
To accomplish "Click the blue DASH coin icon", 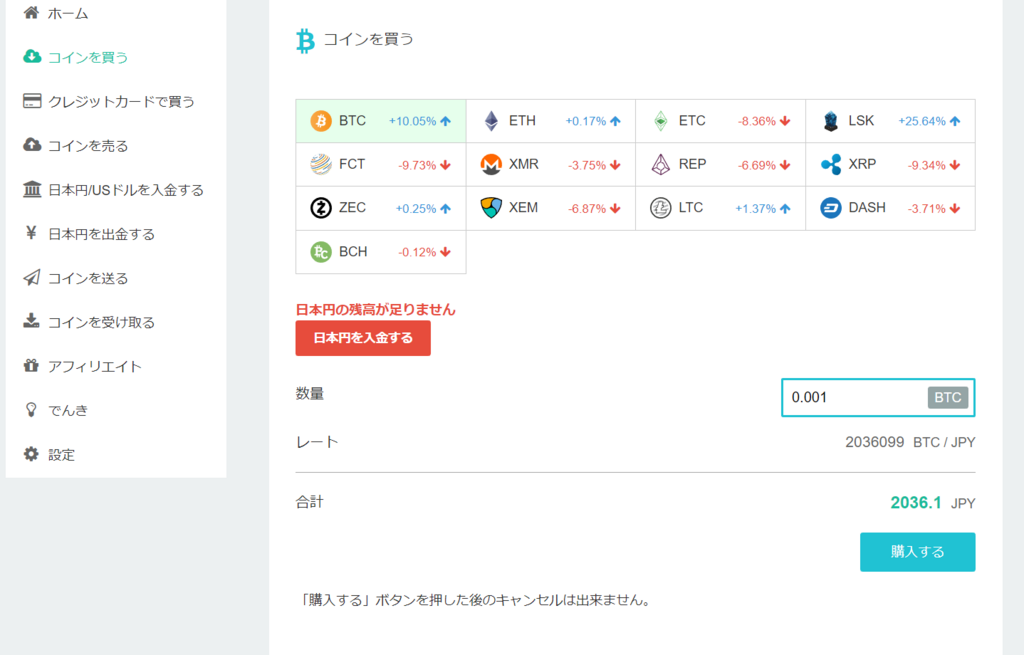I will [x=831, y=208].
